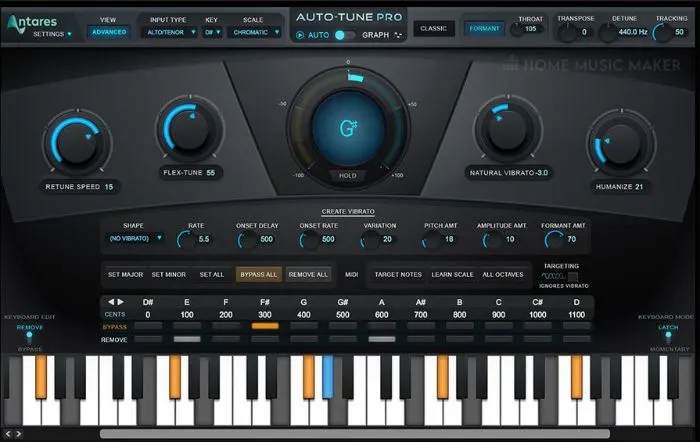Click the scale right arrow

121,302
